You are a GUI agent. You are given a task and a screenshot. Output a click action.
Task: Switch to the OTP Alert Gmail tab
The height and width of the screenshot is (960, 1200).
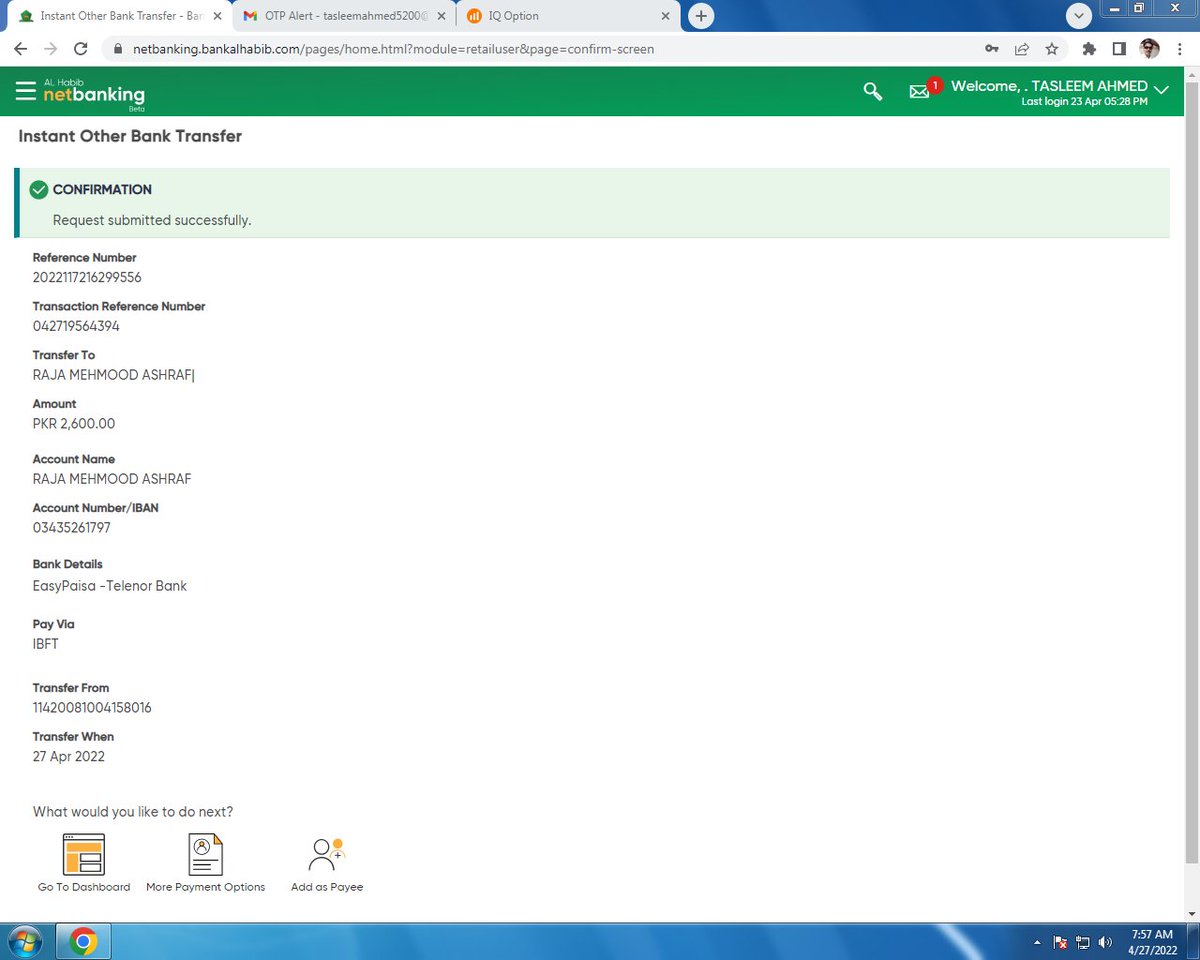(x=344, y=16)
